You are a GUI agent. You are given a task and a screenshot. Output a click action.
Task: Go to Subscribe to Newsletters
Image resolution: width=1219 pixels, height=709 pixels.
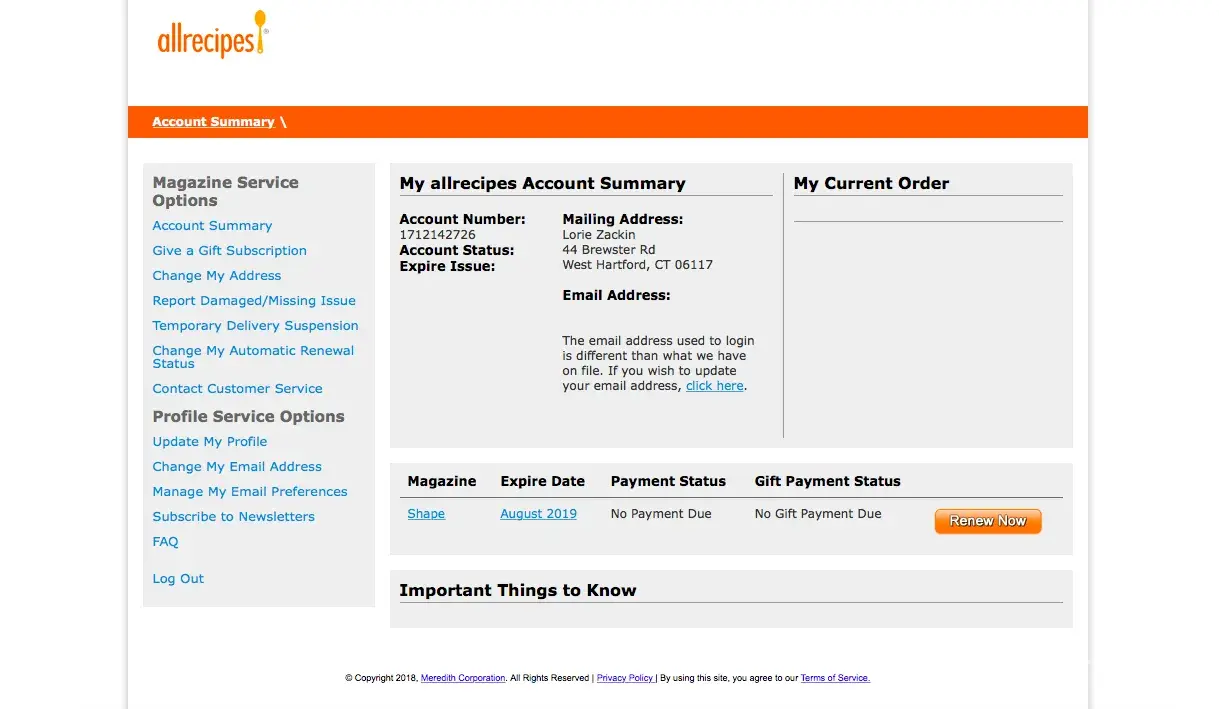click(x=233, y=517)
